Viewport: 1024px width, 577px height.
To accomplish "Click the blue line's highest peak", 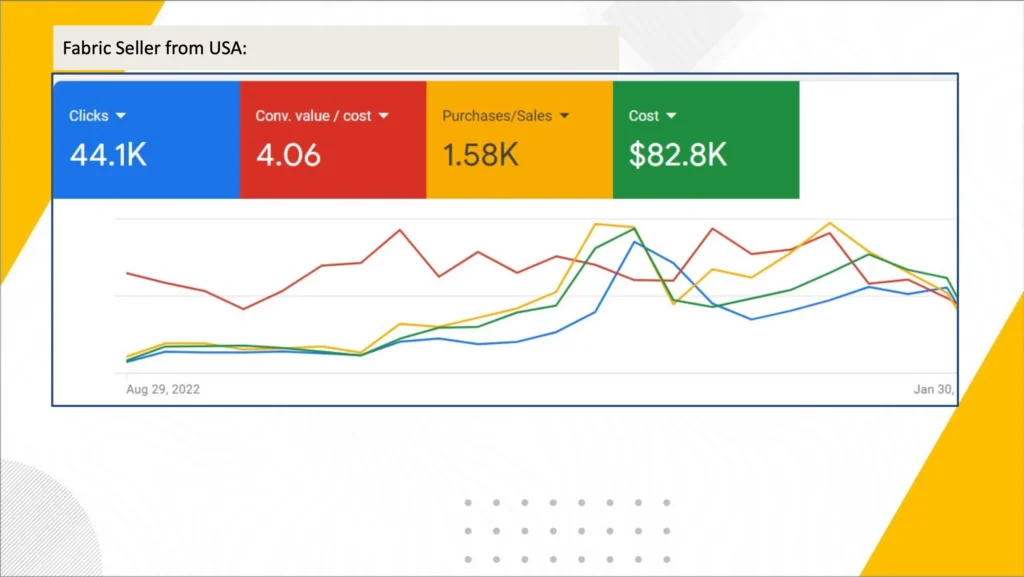I will coord(635,241).
